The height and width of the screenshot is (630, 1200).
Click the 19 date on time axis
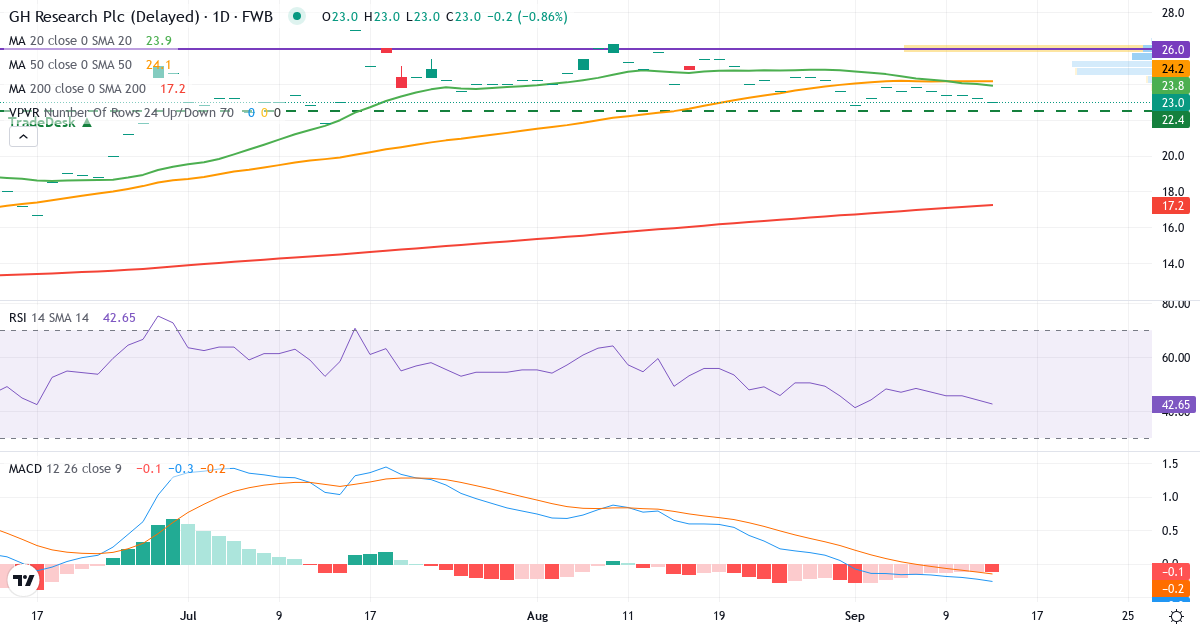click(x=719, y=616)
